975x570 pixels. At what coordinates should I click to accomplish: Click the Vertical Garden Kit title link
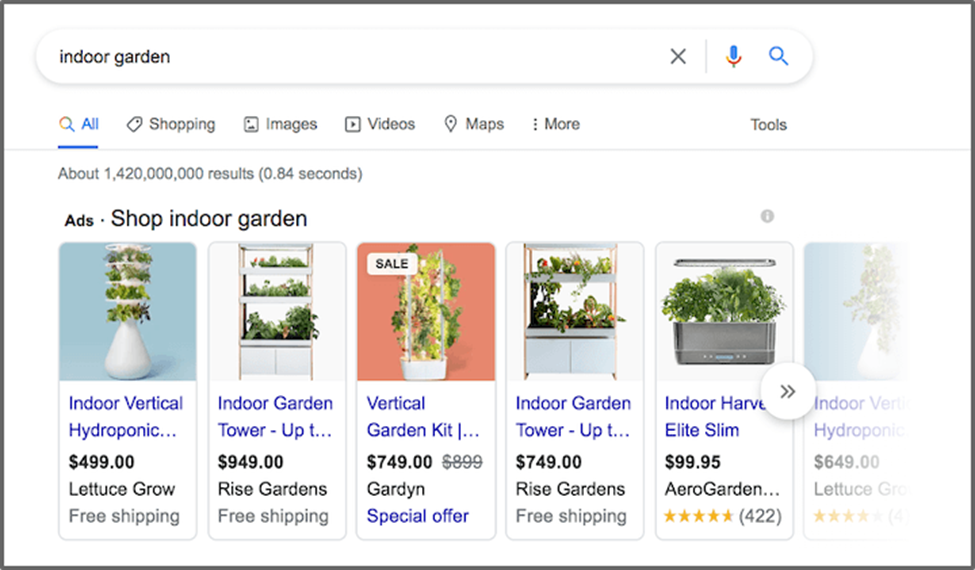point(423,417)
